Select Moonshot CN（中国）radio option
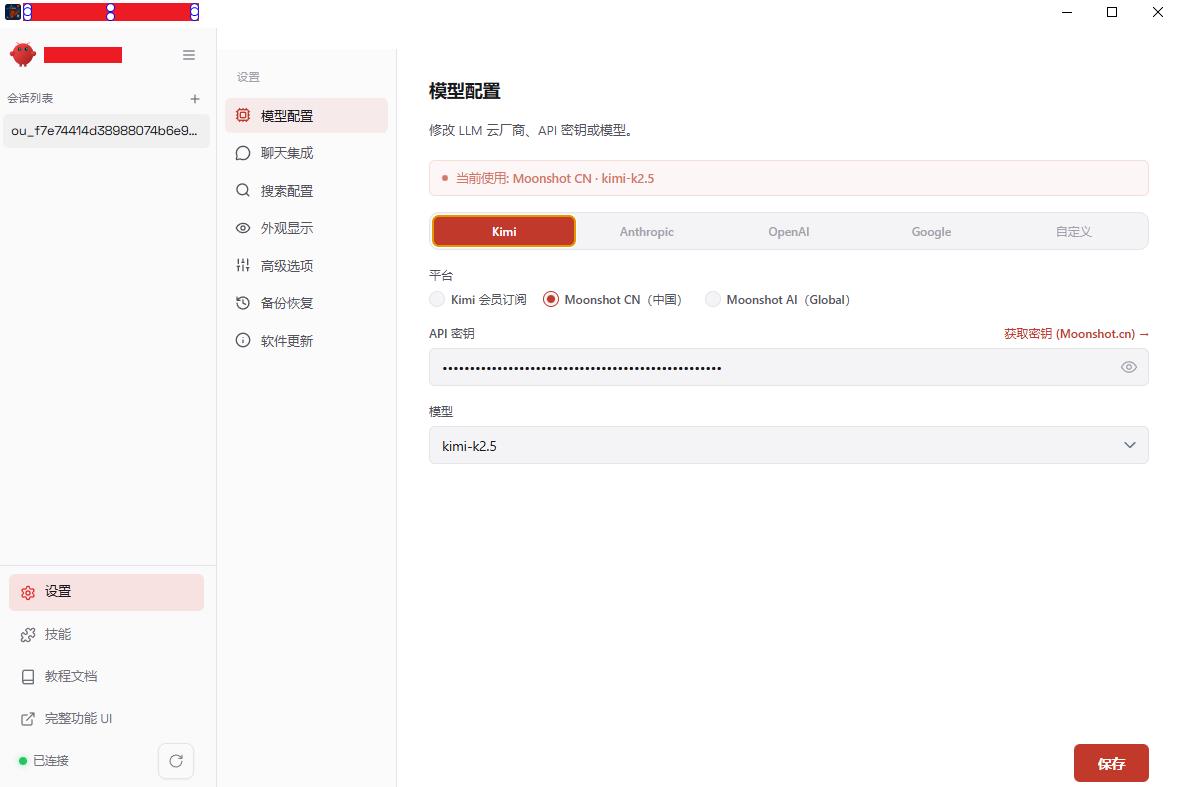This screenshot has width=1179, height=787. click(x=551, y=299)
